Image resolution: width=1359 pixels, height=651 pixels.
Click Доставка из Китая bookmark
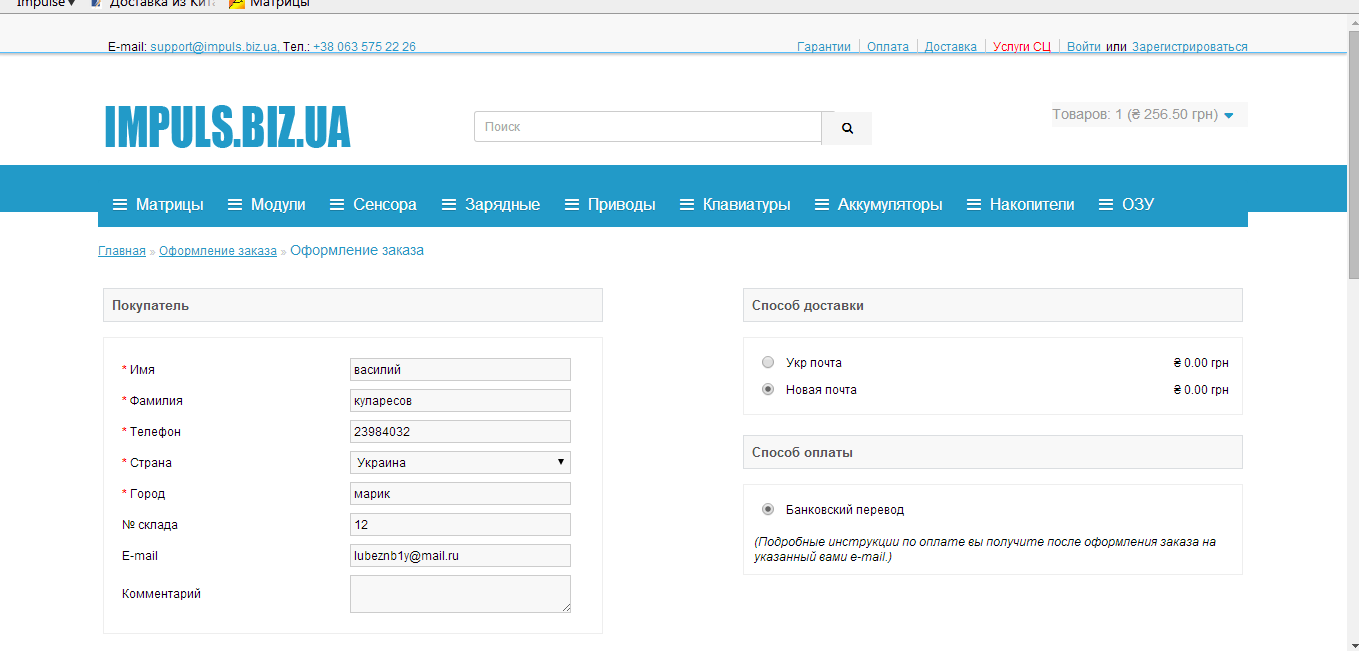(x=153, y=4)
